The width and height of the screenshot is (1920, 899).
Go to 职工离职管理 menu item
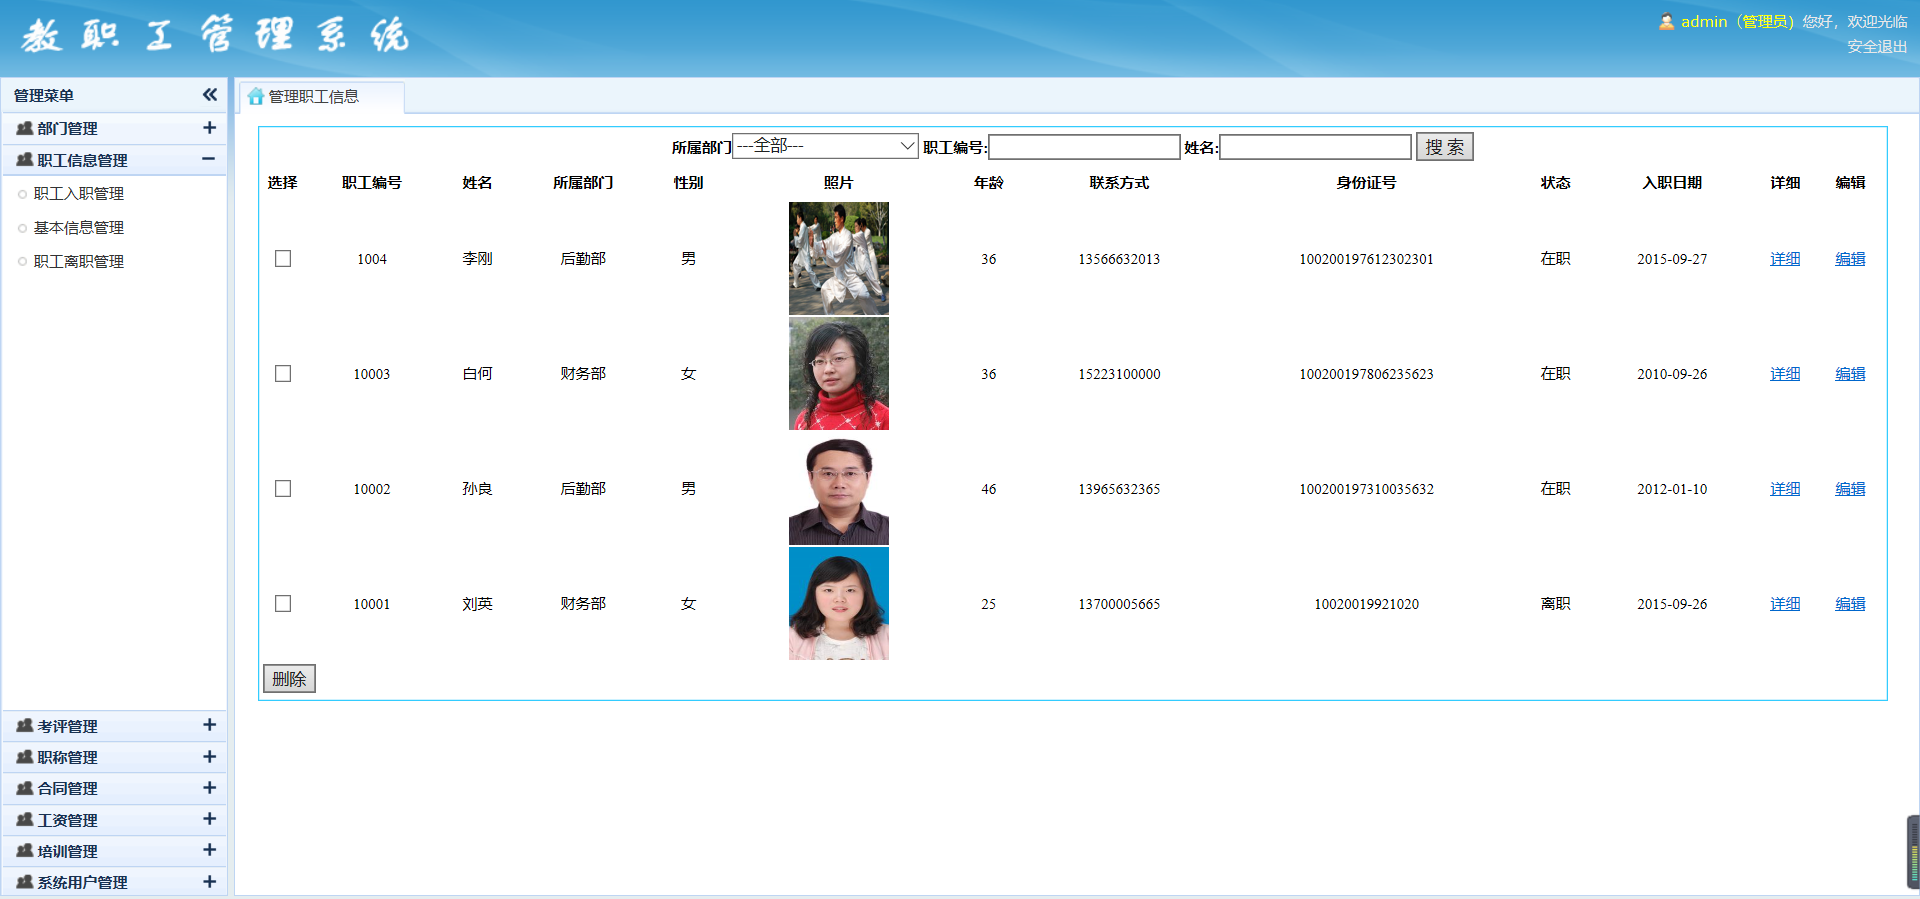click(x=79, y=262)
